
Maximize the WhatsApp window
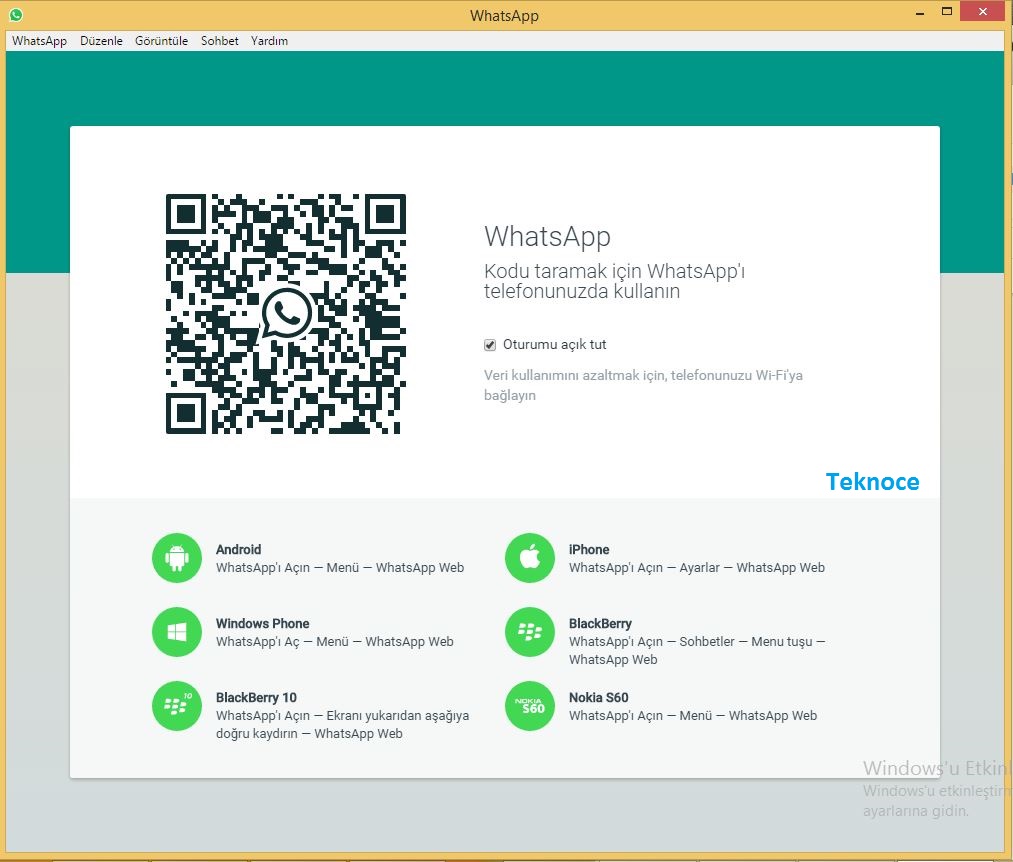click(947, 12)
